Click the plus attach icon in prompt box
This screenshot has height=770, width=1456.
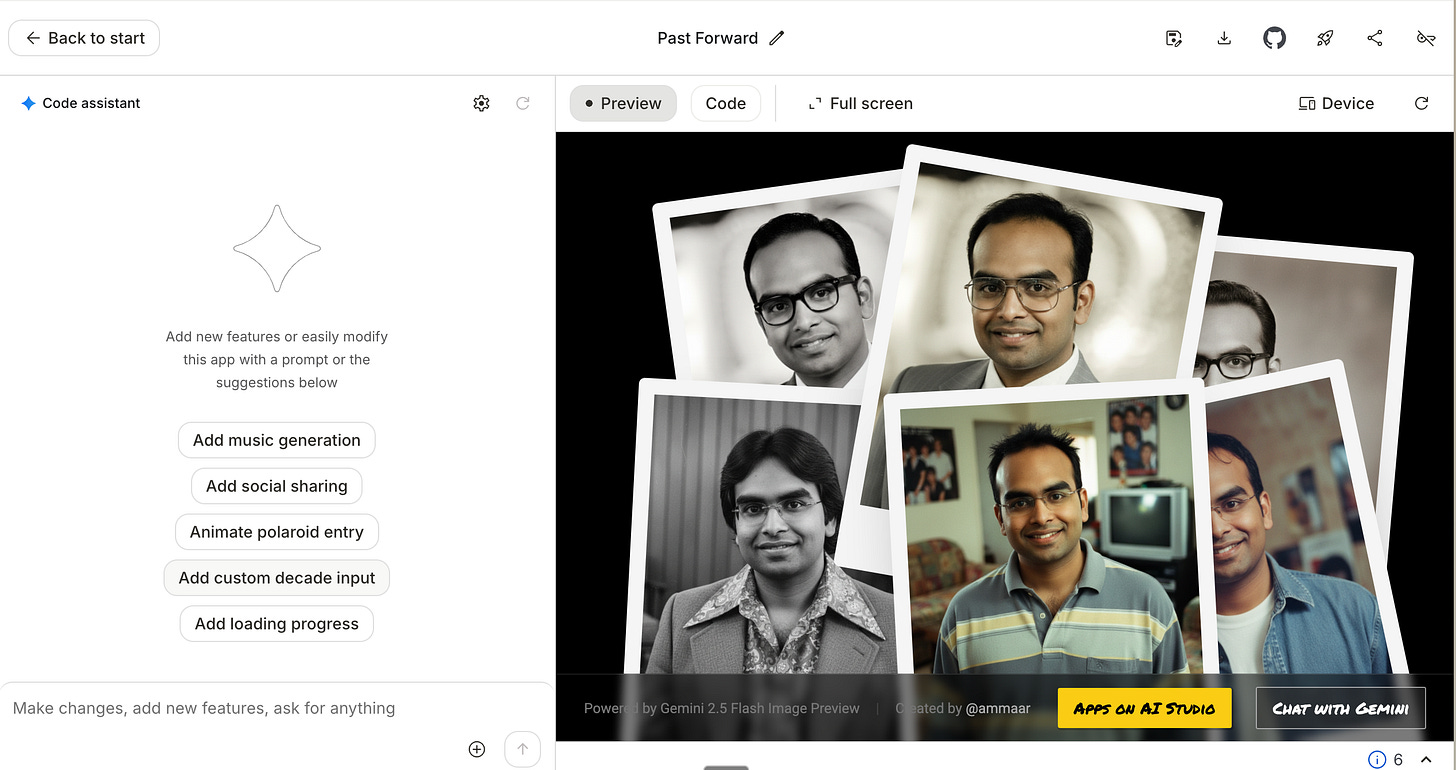[477, 749]
